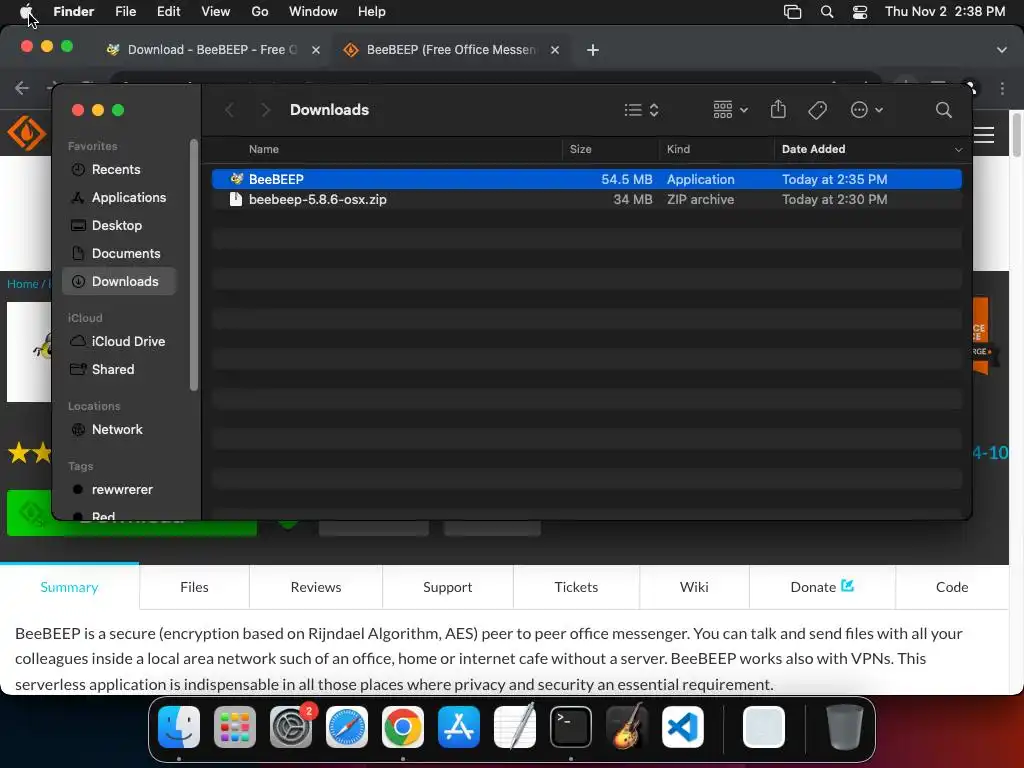Open a new browser tab

(x=593, y=50)
